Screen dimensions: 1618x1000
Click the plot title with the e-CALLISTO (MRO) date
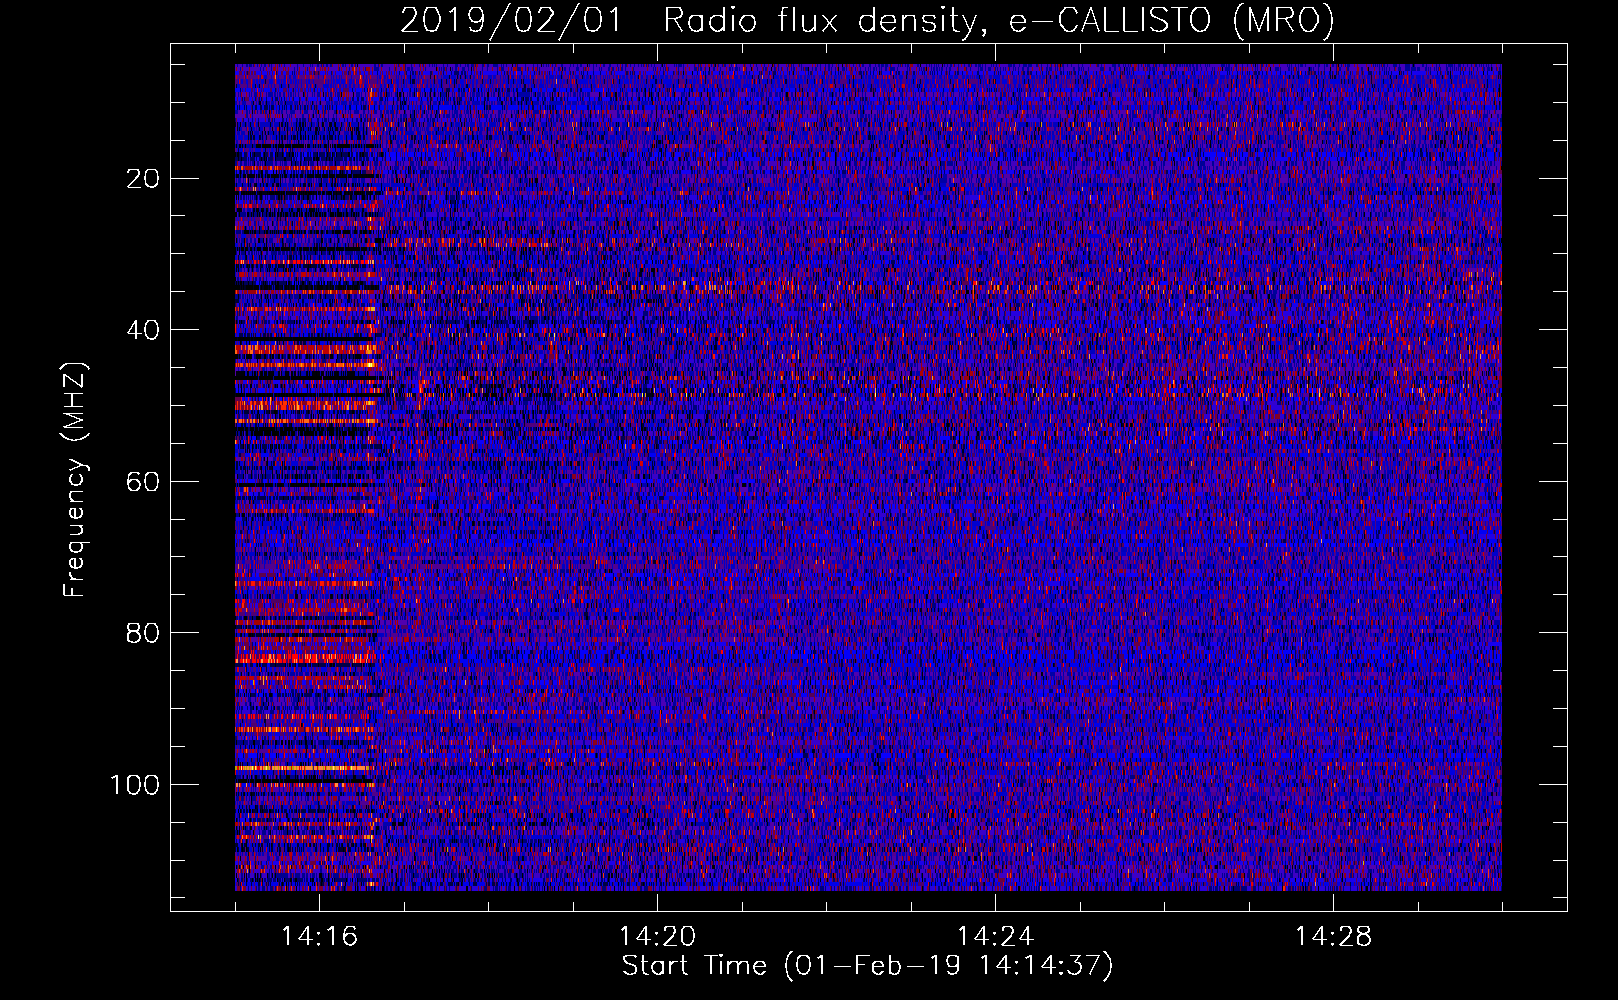867,21
